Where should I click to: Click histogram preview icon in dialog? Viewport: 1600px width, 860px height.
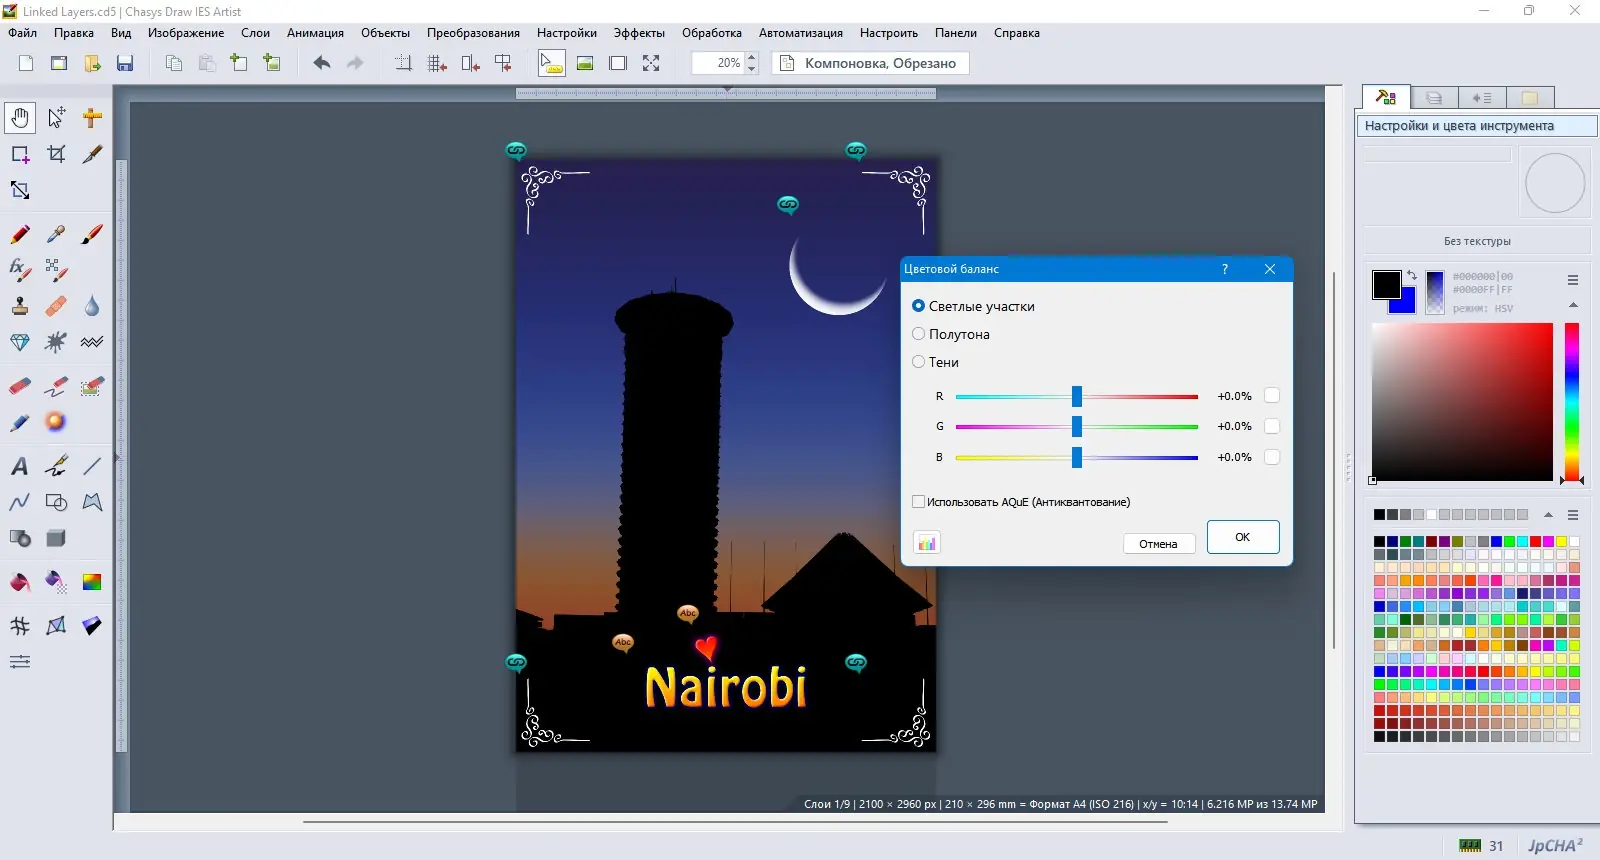click(x=927, y=543)
